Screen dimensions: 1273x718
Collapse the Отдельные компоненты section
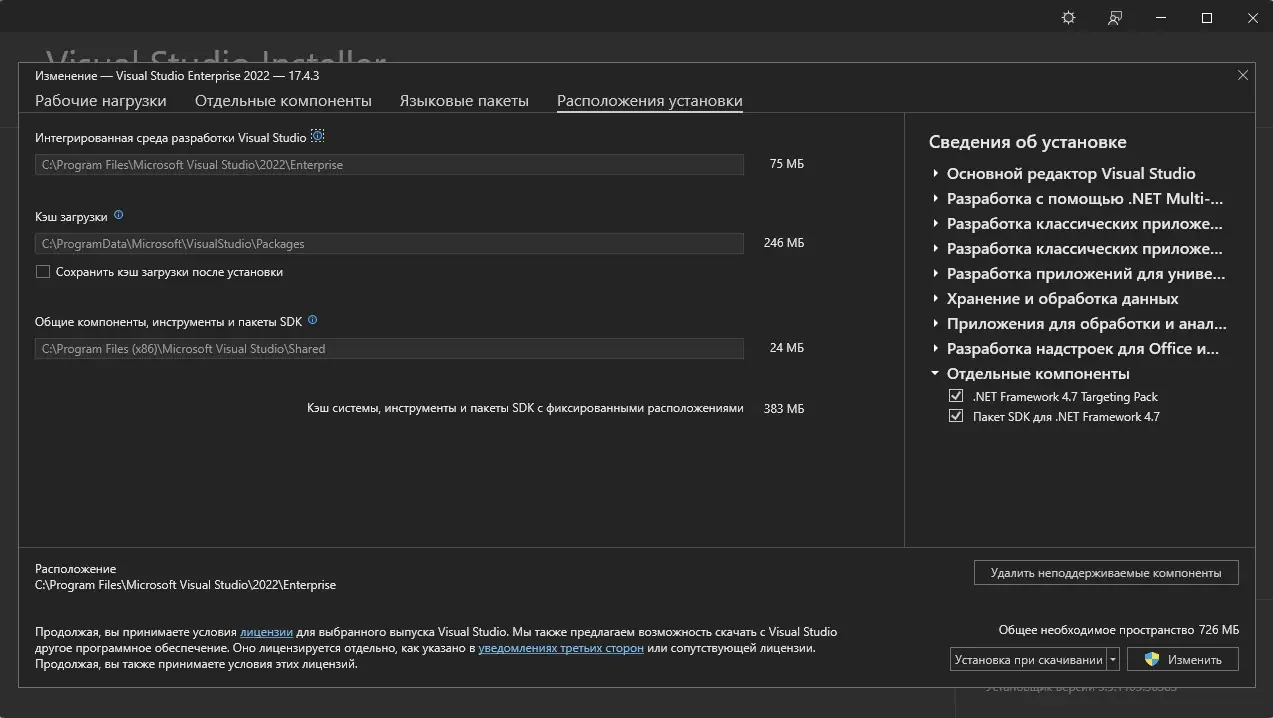point(935,374)
